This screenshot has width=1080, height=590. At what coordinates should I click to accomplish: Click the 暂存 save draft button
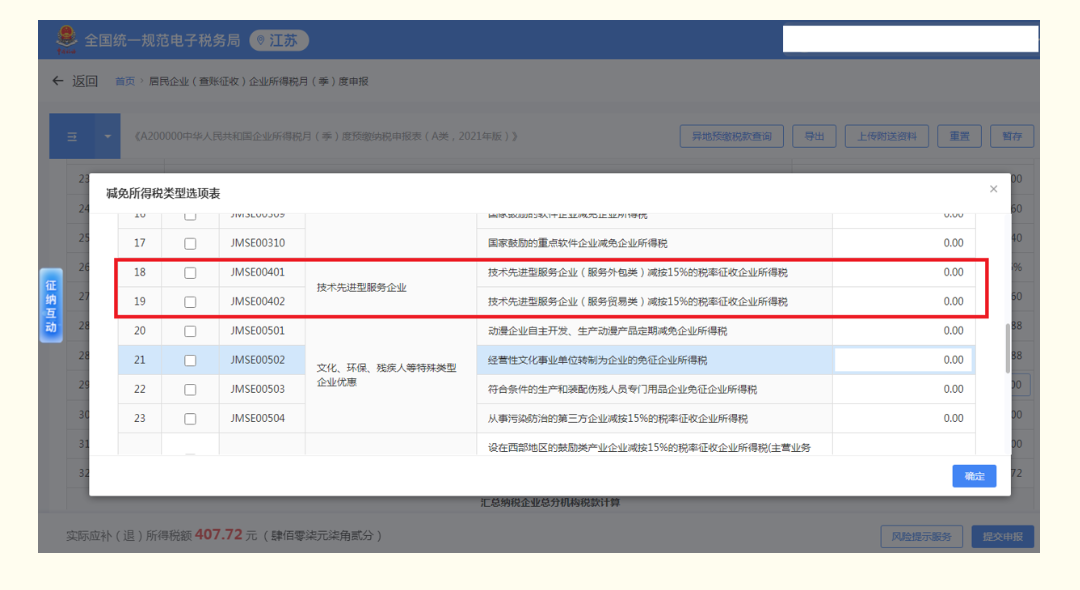1012,136
